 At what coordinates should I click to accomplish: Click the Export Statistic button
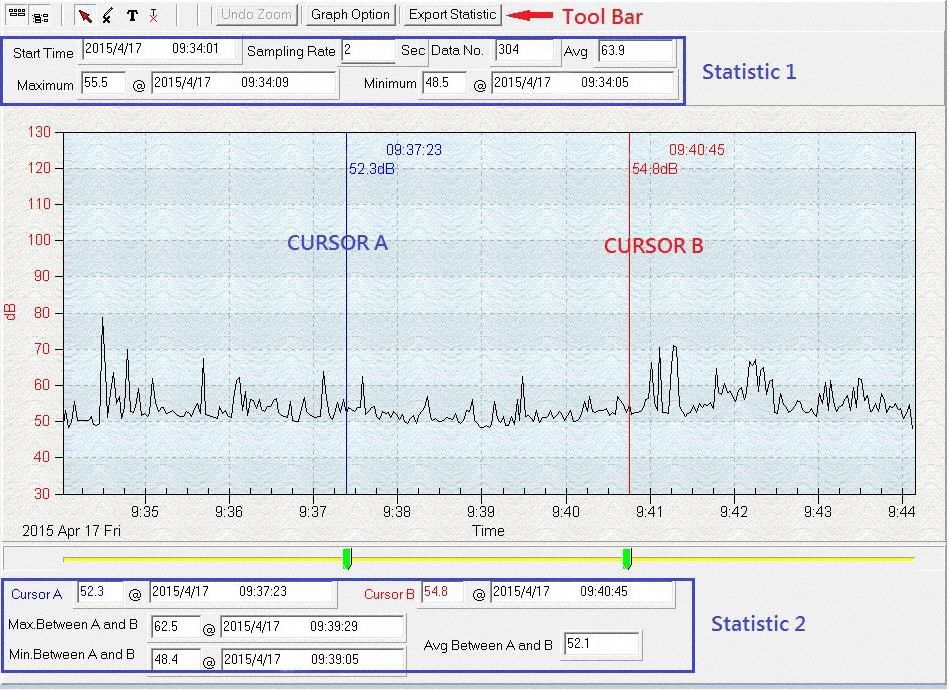click(x=452, y=14)
